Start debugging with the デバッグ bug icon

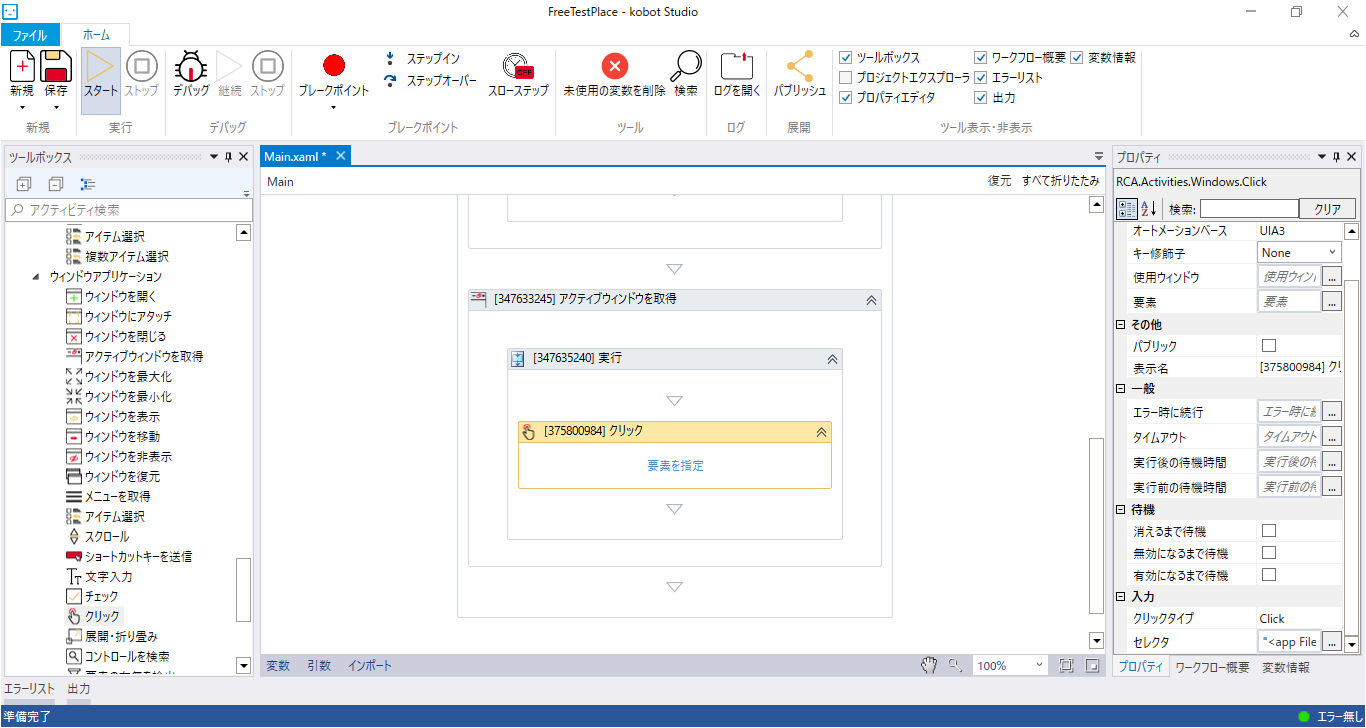coord(191,66)
